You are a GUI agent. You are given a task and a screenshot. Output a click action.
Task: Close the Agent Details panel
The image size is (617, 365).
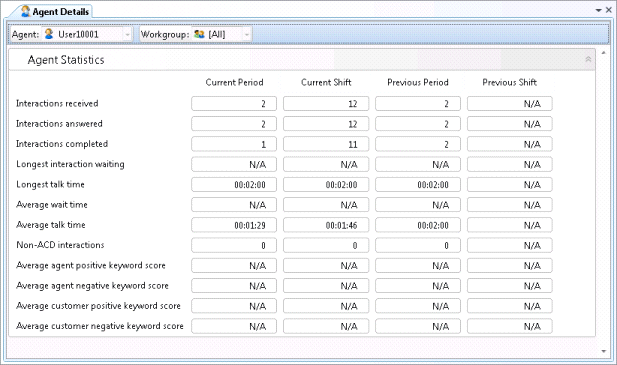[609, 10]
